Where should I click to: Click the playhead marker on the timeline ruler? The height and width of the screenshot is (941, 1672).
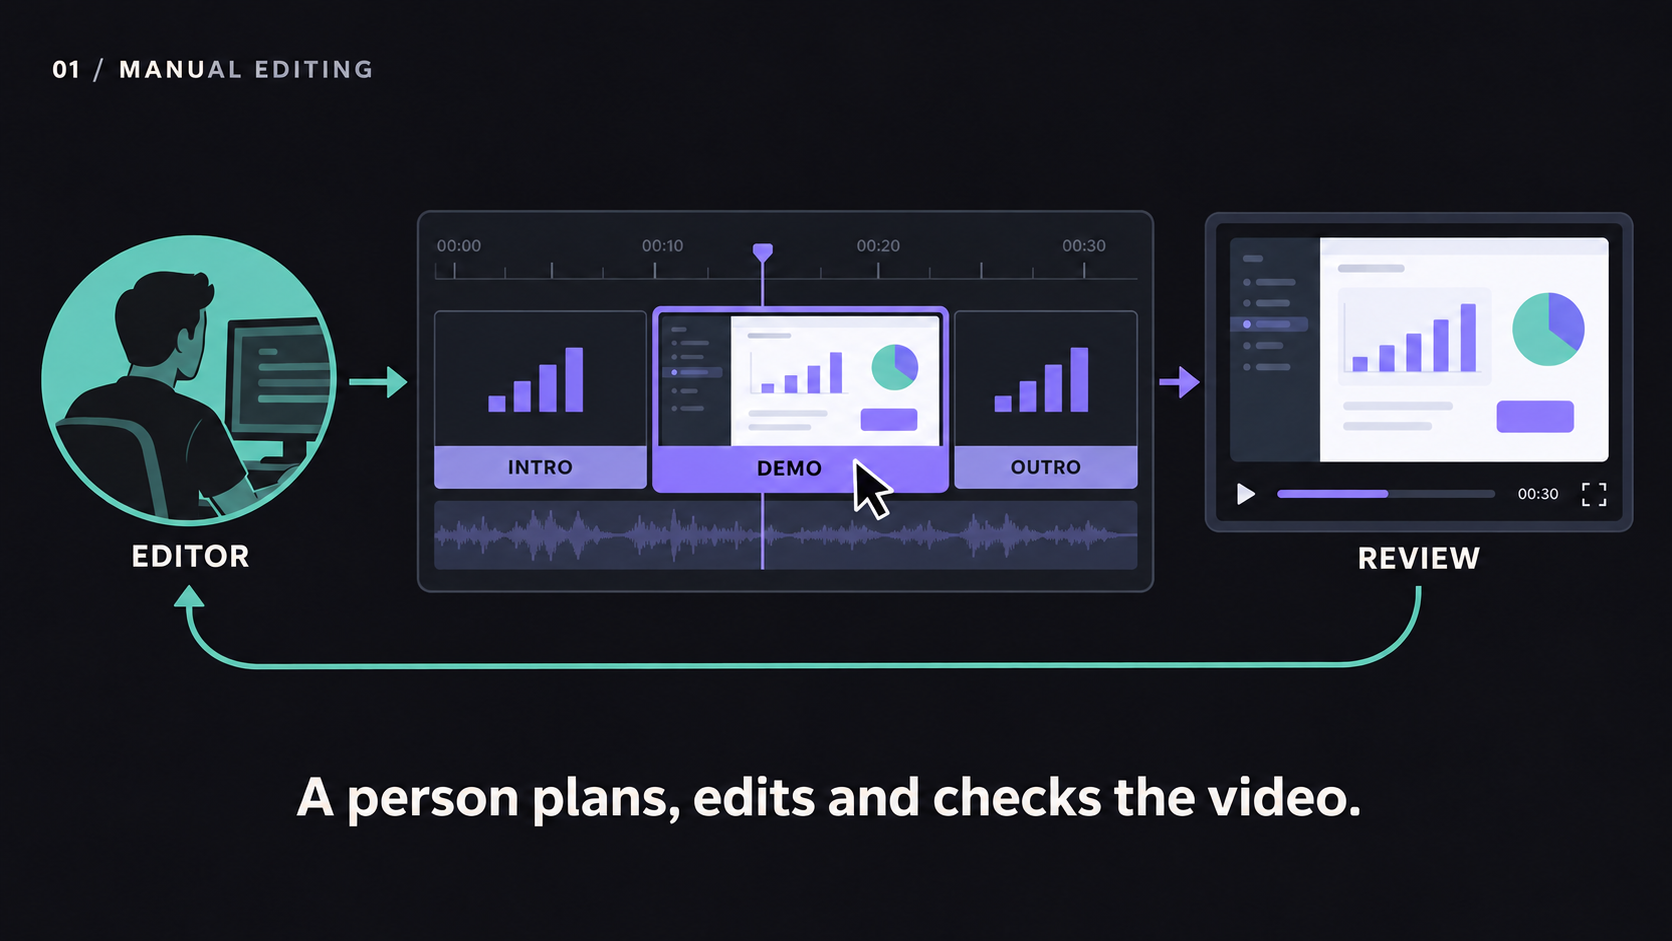tap(763, 252)
